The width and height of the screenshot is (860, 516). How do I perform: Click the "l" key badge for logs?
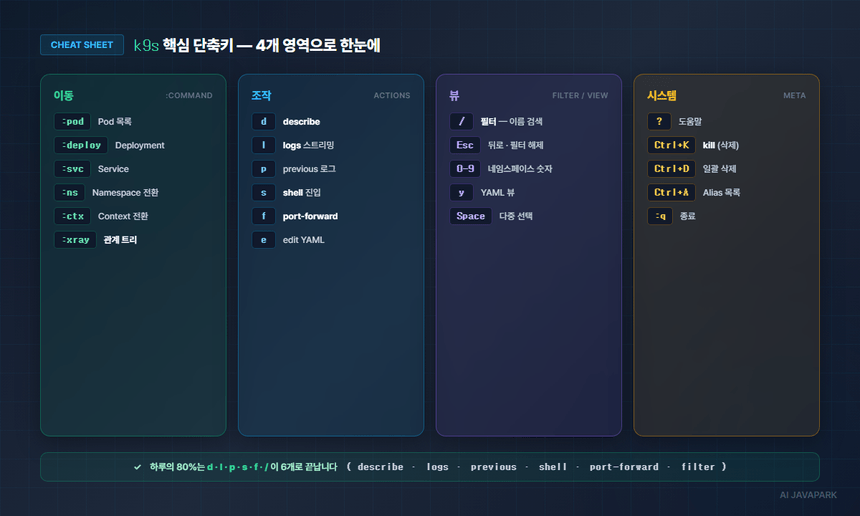tap(263, 145)
